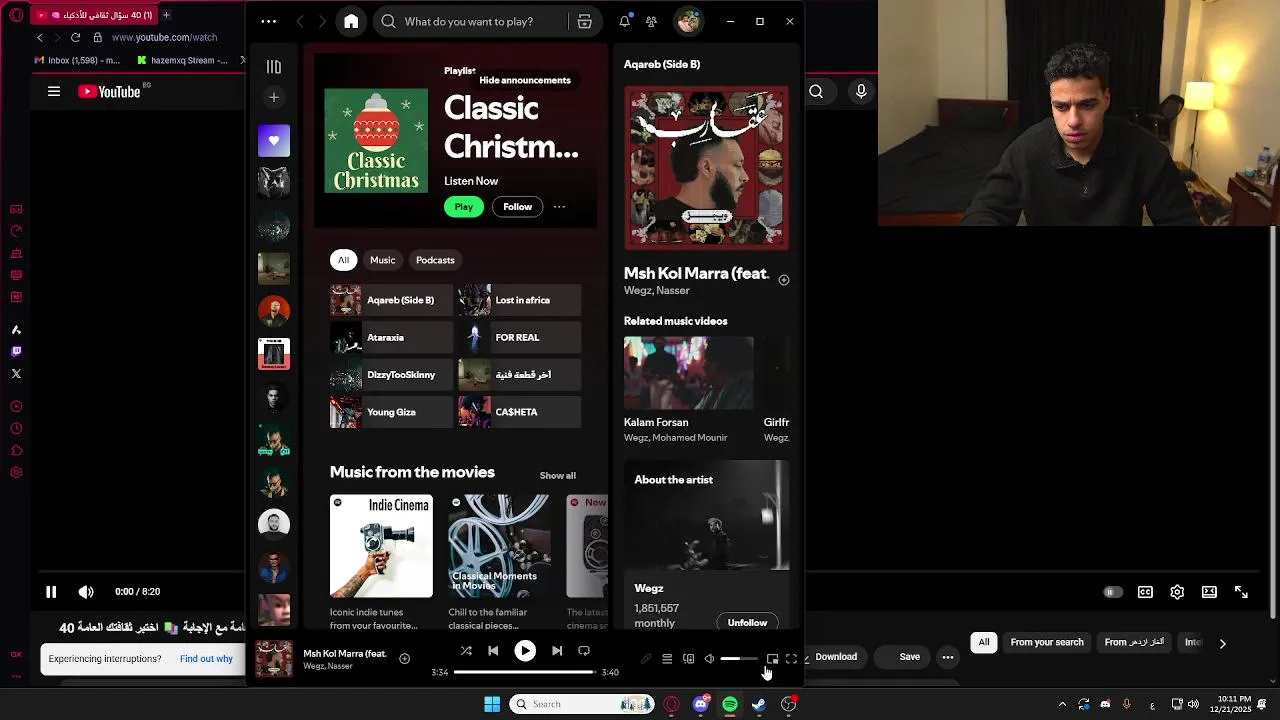Image resolution: width=1280 pixels, height=720 pixels.
Task: Open Aqareb (Side B) shortcut tile
Action: click(391, 300)
